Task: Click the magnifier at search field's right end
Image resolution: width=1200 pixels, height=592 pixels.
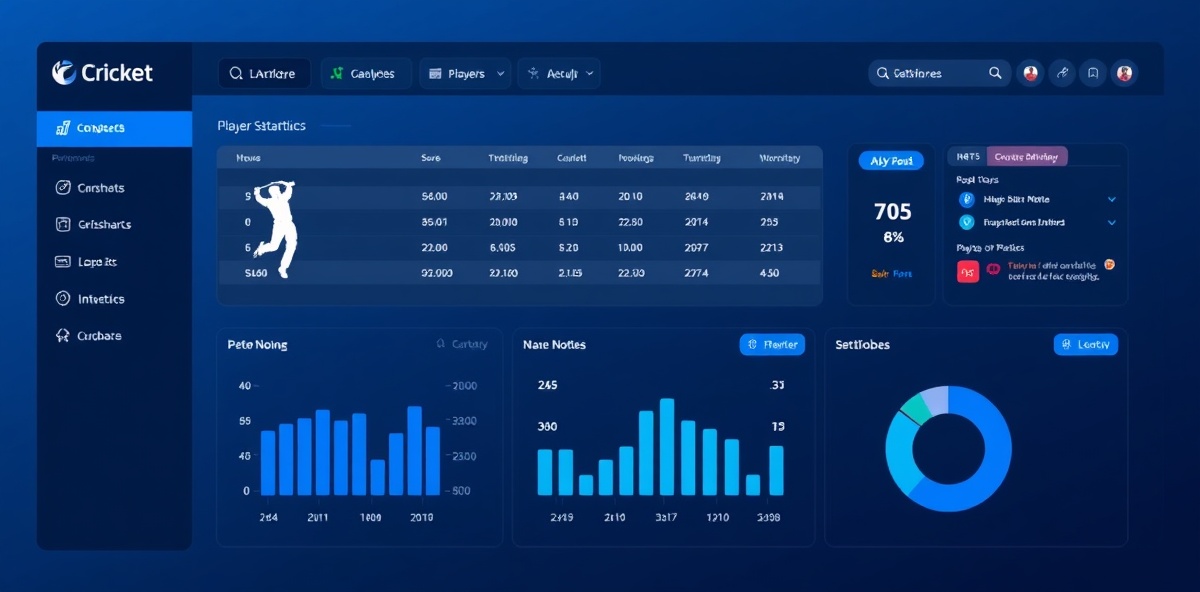Action: pos(995,73)
